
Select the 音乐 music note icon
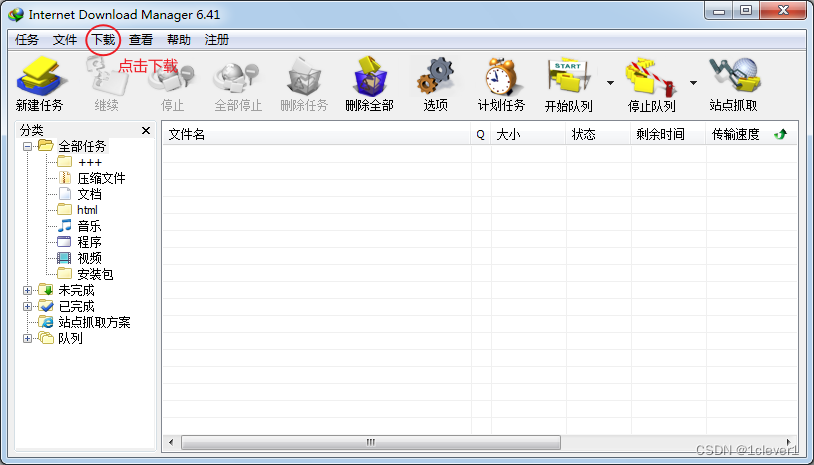click(x=64, y=226)
